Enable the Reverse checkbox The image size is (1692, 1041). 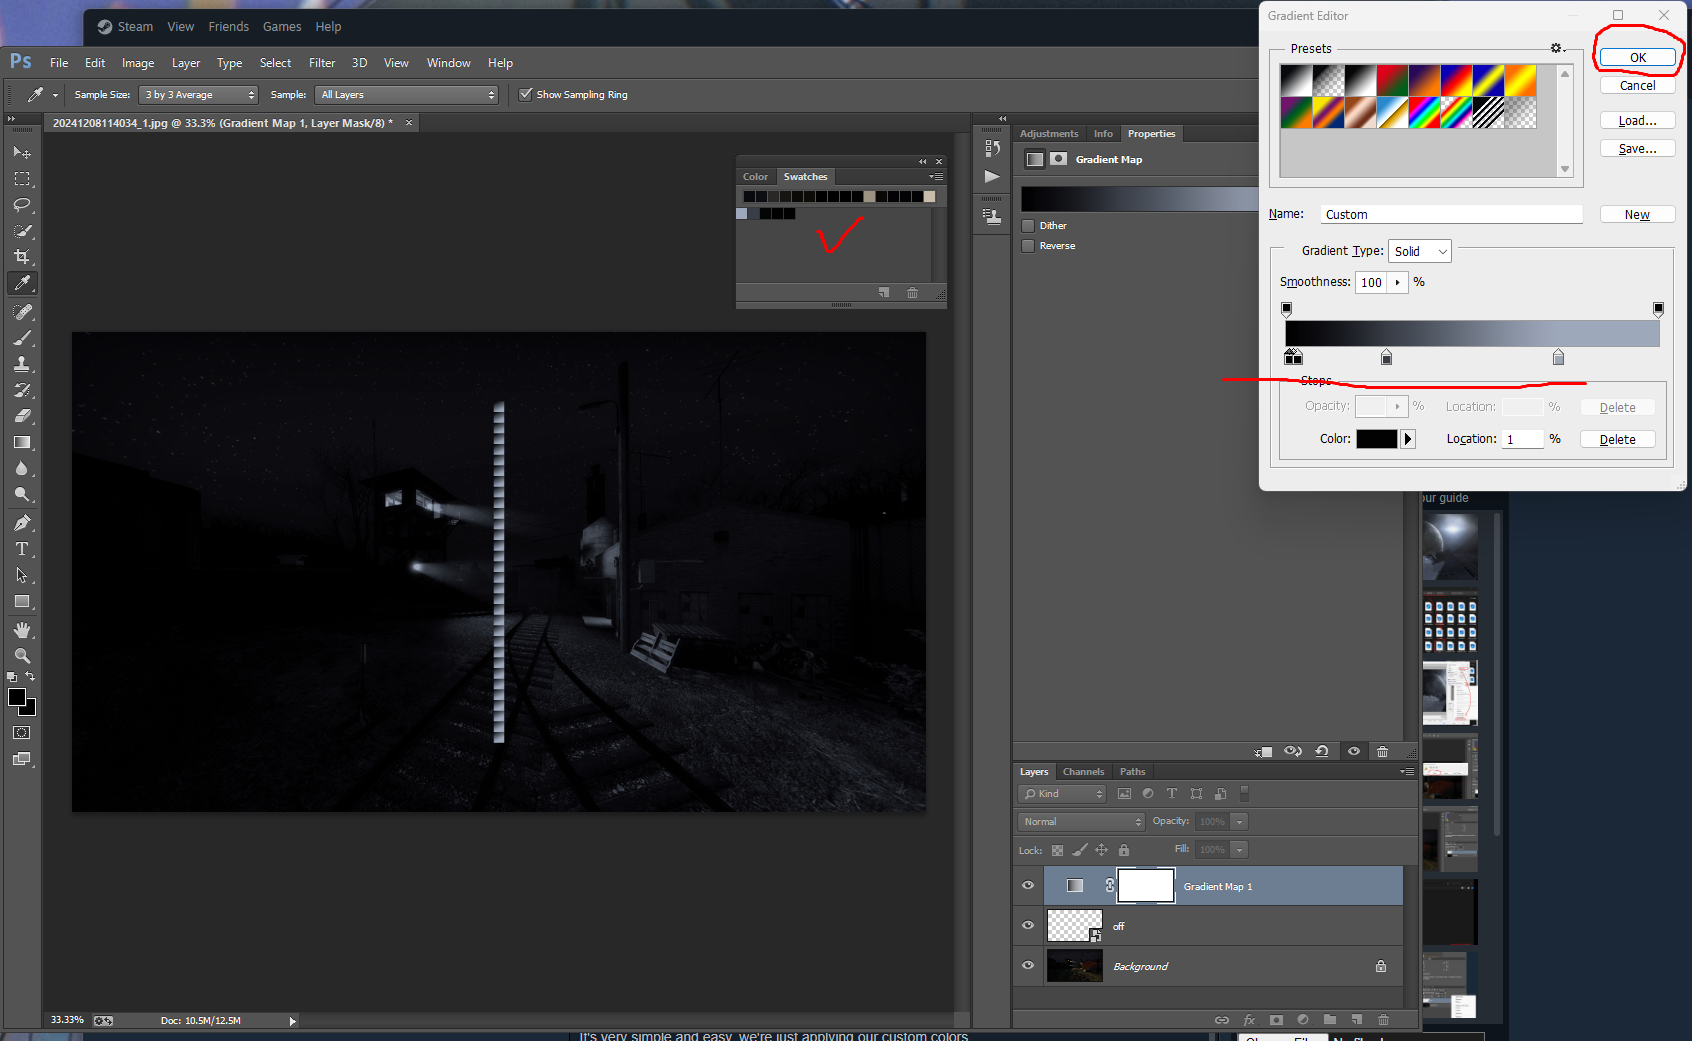[1028, 246]
